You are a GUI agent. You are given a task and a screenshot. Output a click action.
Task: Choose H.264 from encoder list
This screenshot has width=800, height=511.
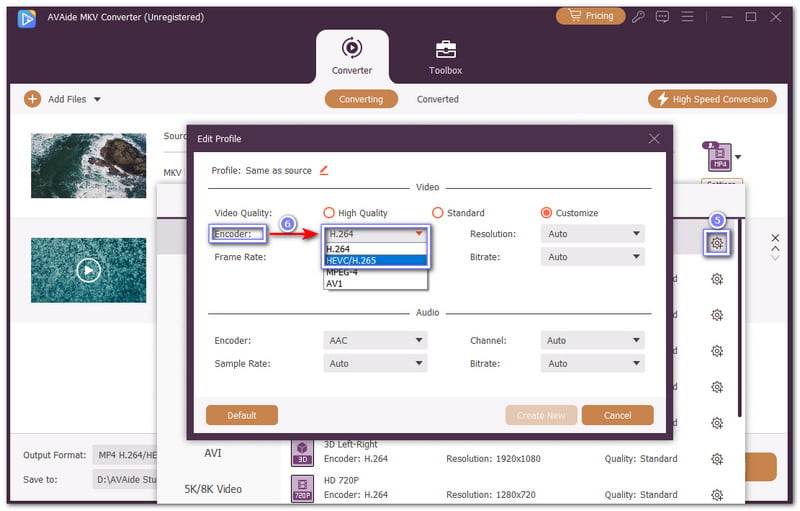pos(375,249)
